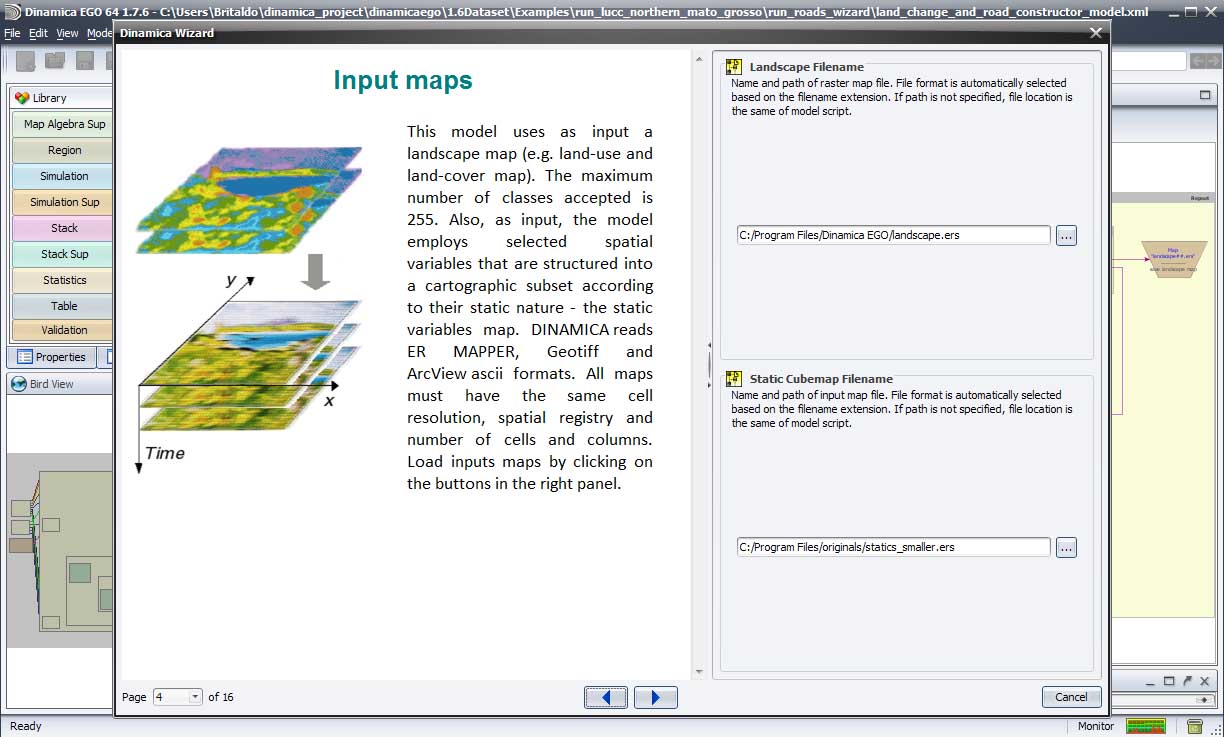Maximize the model editor panel
The height and width of the screenshot is (737, 1224).
click(x=1206, y=95)
